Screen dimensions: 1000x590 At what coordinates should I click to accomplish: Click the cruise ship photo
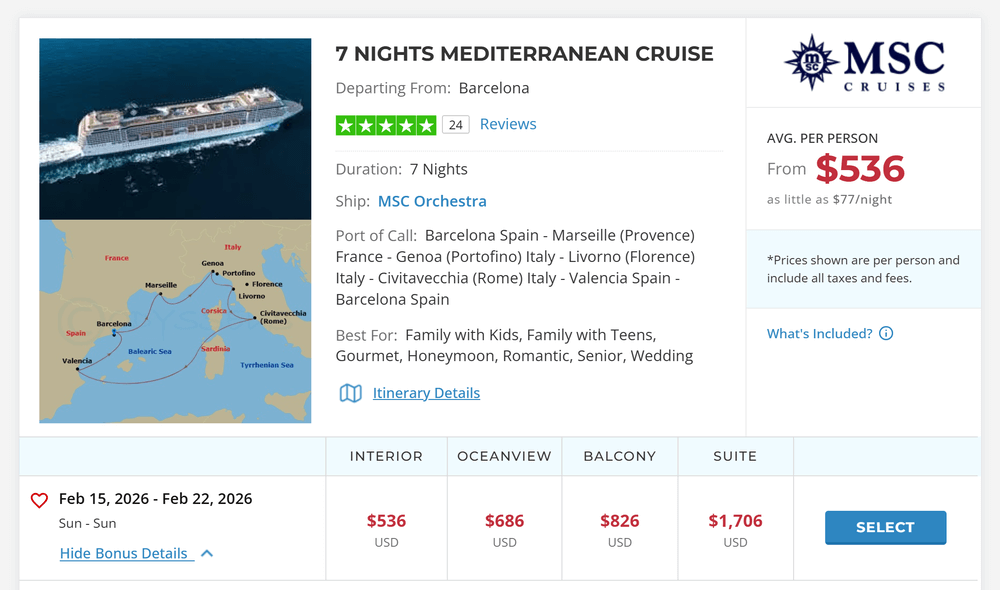[x=175, y=129]
